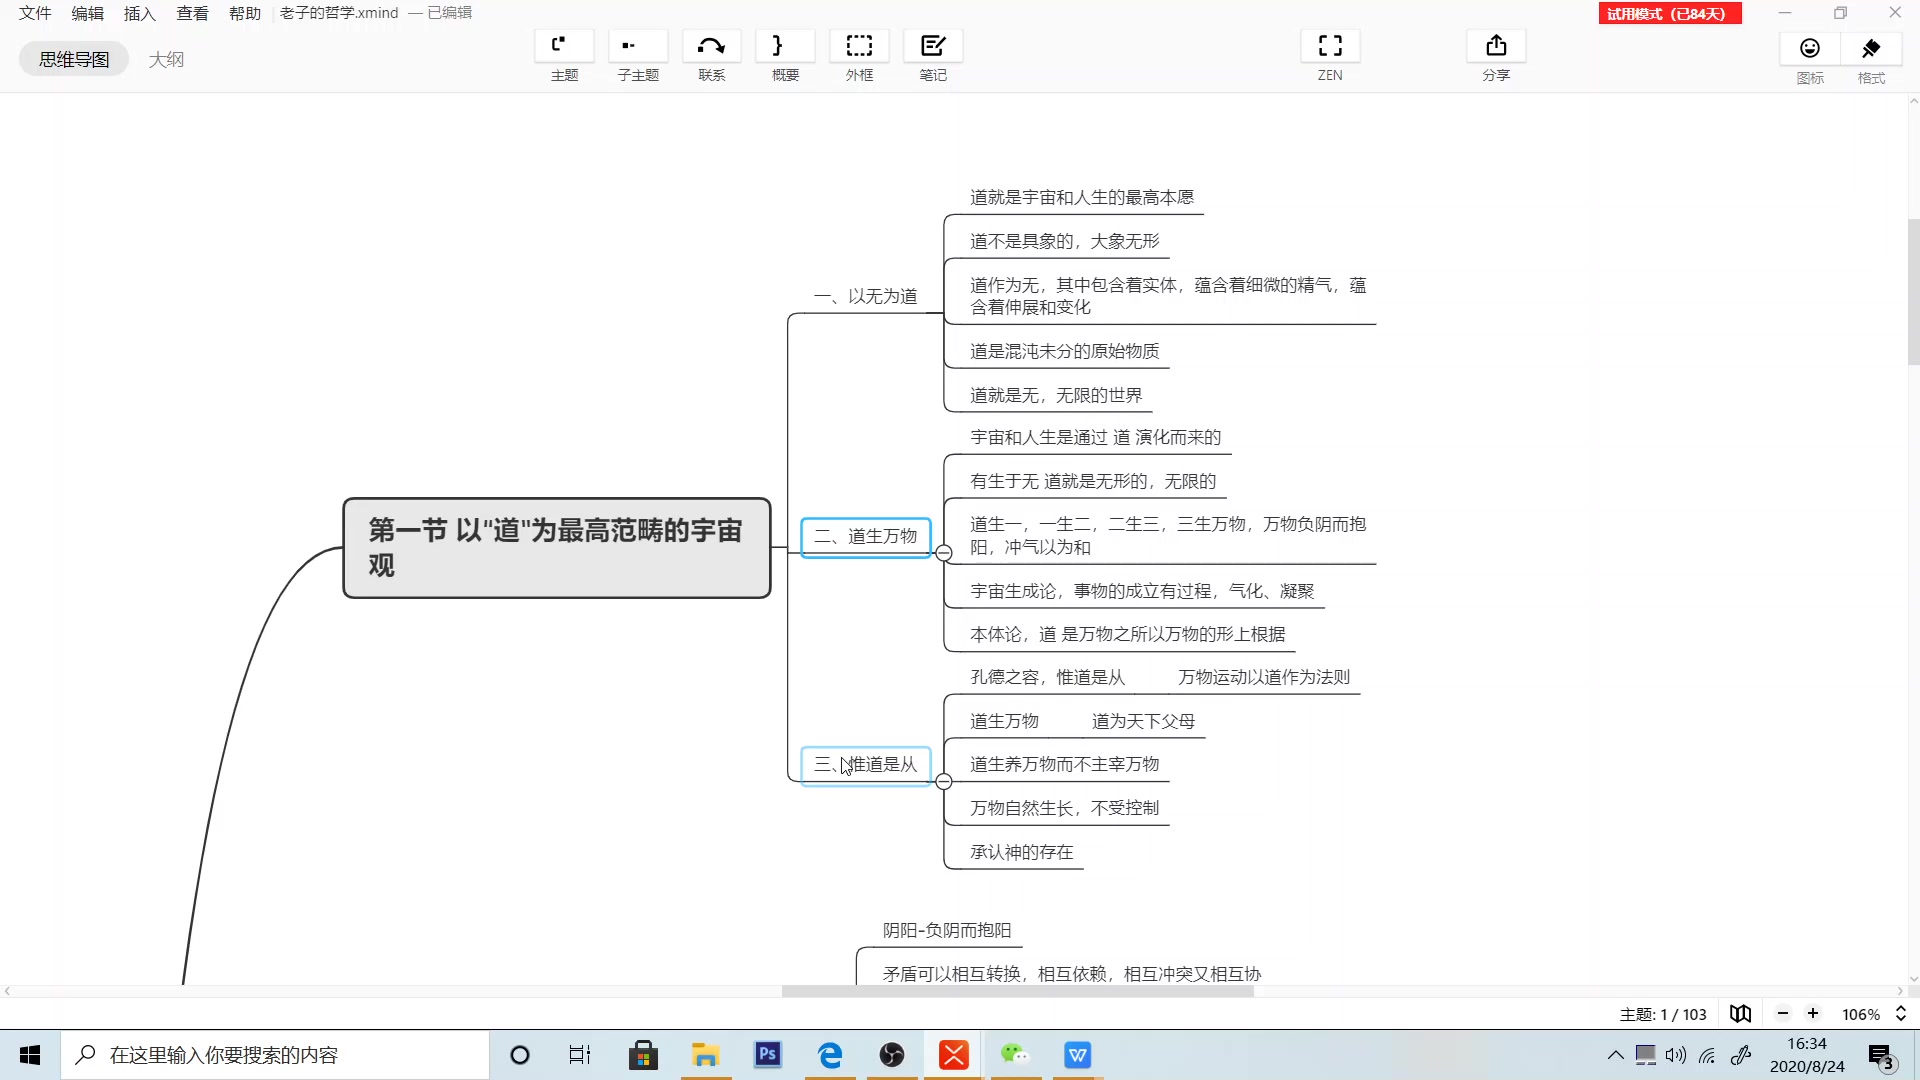Select topic 阴阳-负阴而抱阳
The image size is (1920, 1080).
coord(947,930)
